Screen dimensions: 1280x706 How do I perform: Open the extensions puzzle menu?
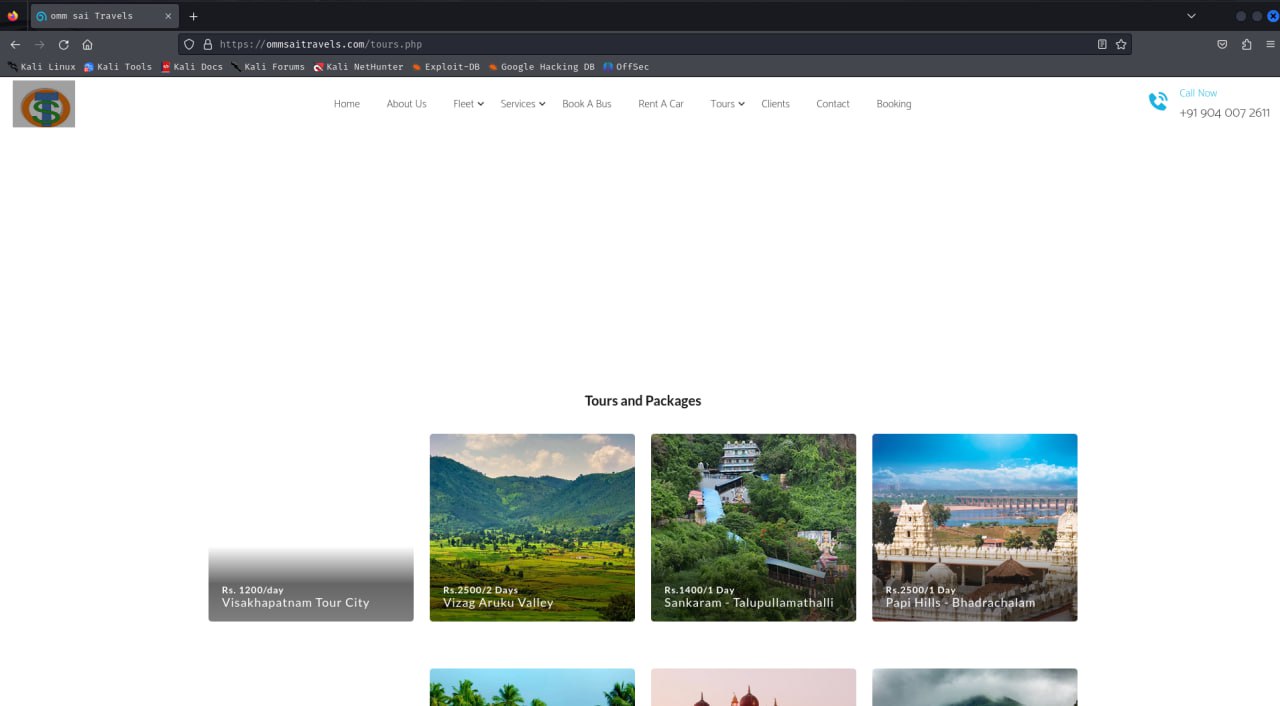[x=1246, y=44]
